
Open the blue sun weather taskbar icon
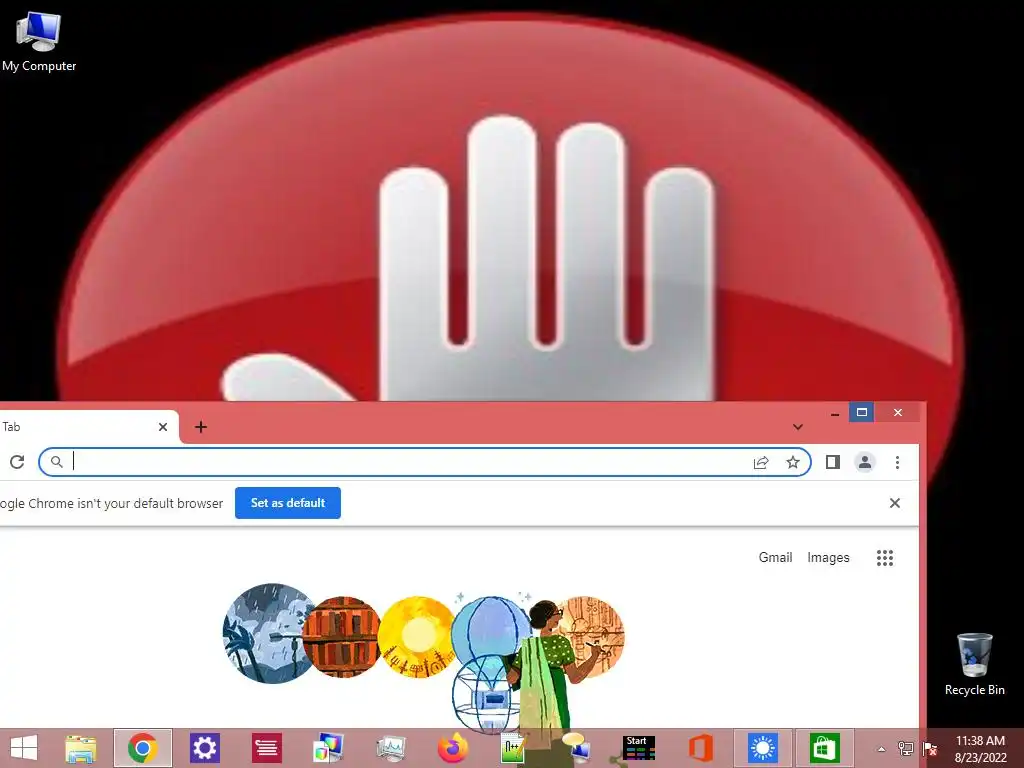(x=762, y=748)
